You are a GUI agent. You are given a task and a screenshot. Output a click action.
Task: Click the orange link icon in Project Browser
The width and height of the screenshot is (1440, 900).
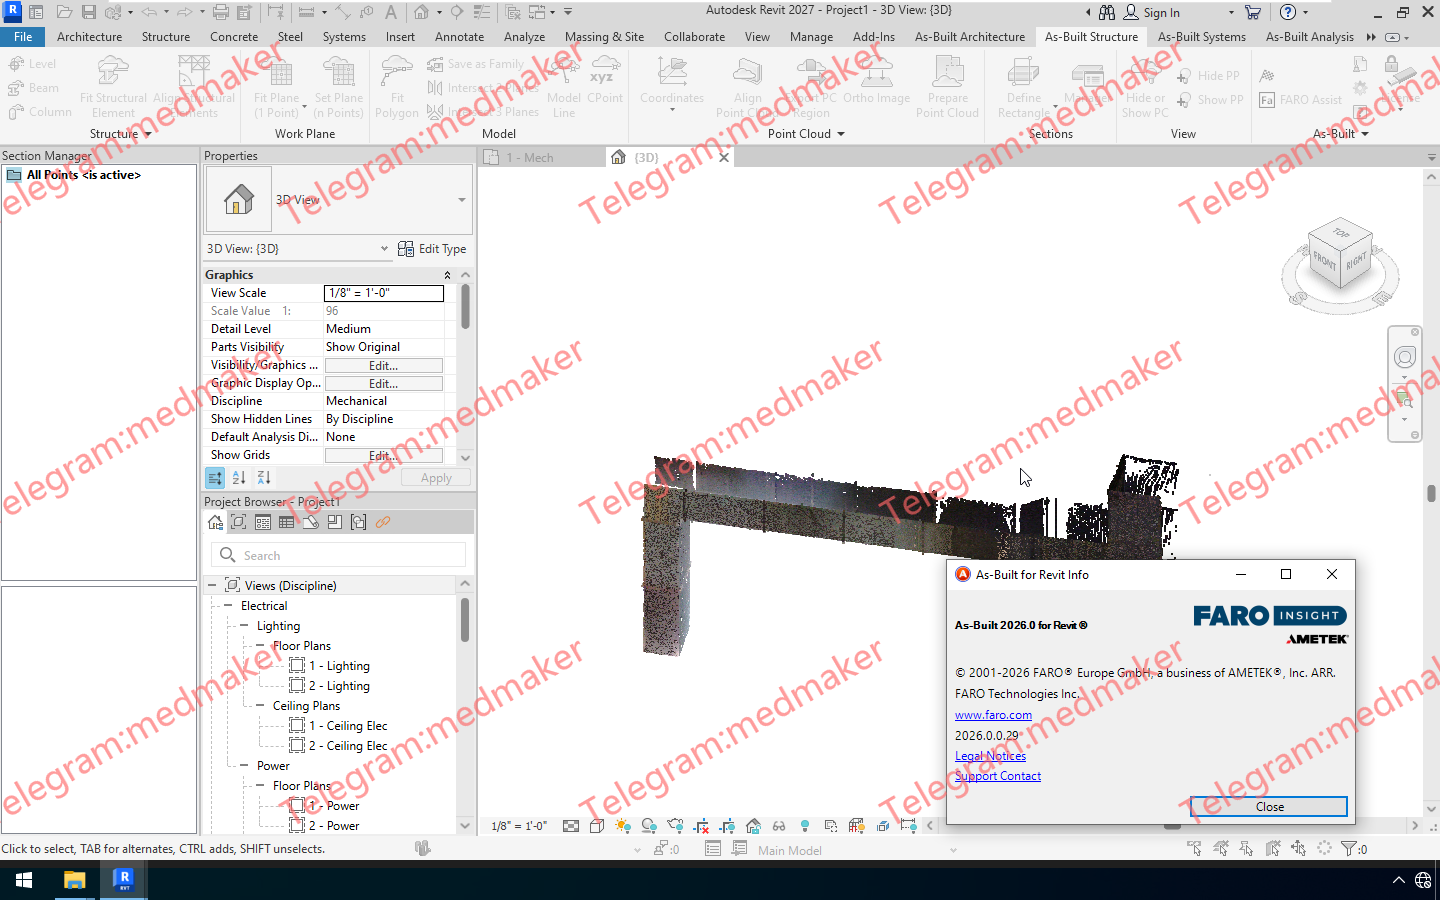(383, 522)
